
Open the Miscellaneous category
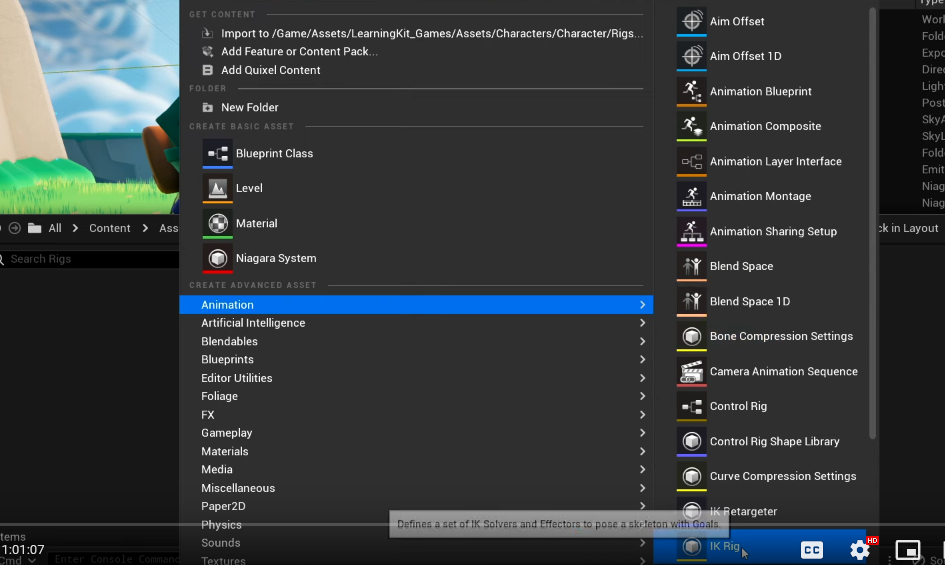(x=416, y=488)
